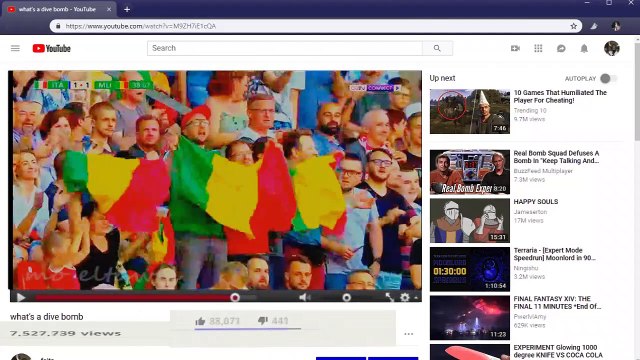Play the video with the play button
640x360 pixels.
coord(21,297)
